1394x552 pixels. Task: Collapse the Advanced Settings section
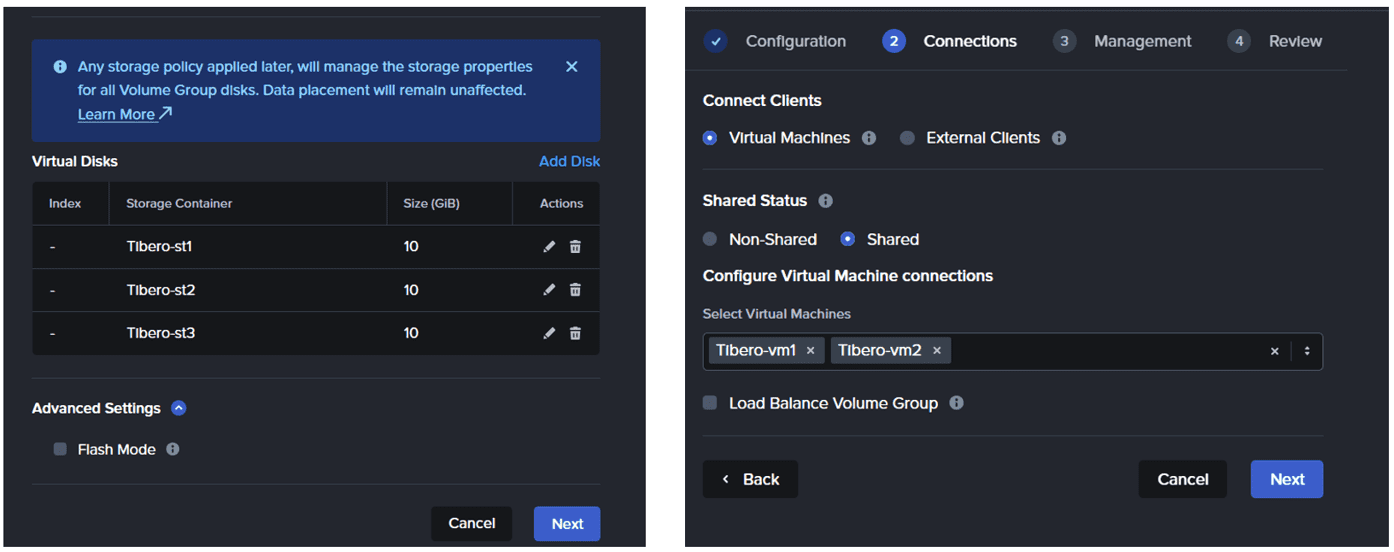pyautogui.click(x=179, y=408)
